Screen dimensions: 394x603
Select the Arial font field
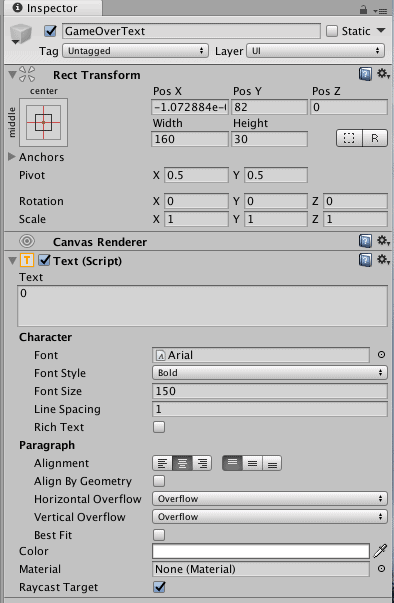coord(261,355)
